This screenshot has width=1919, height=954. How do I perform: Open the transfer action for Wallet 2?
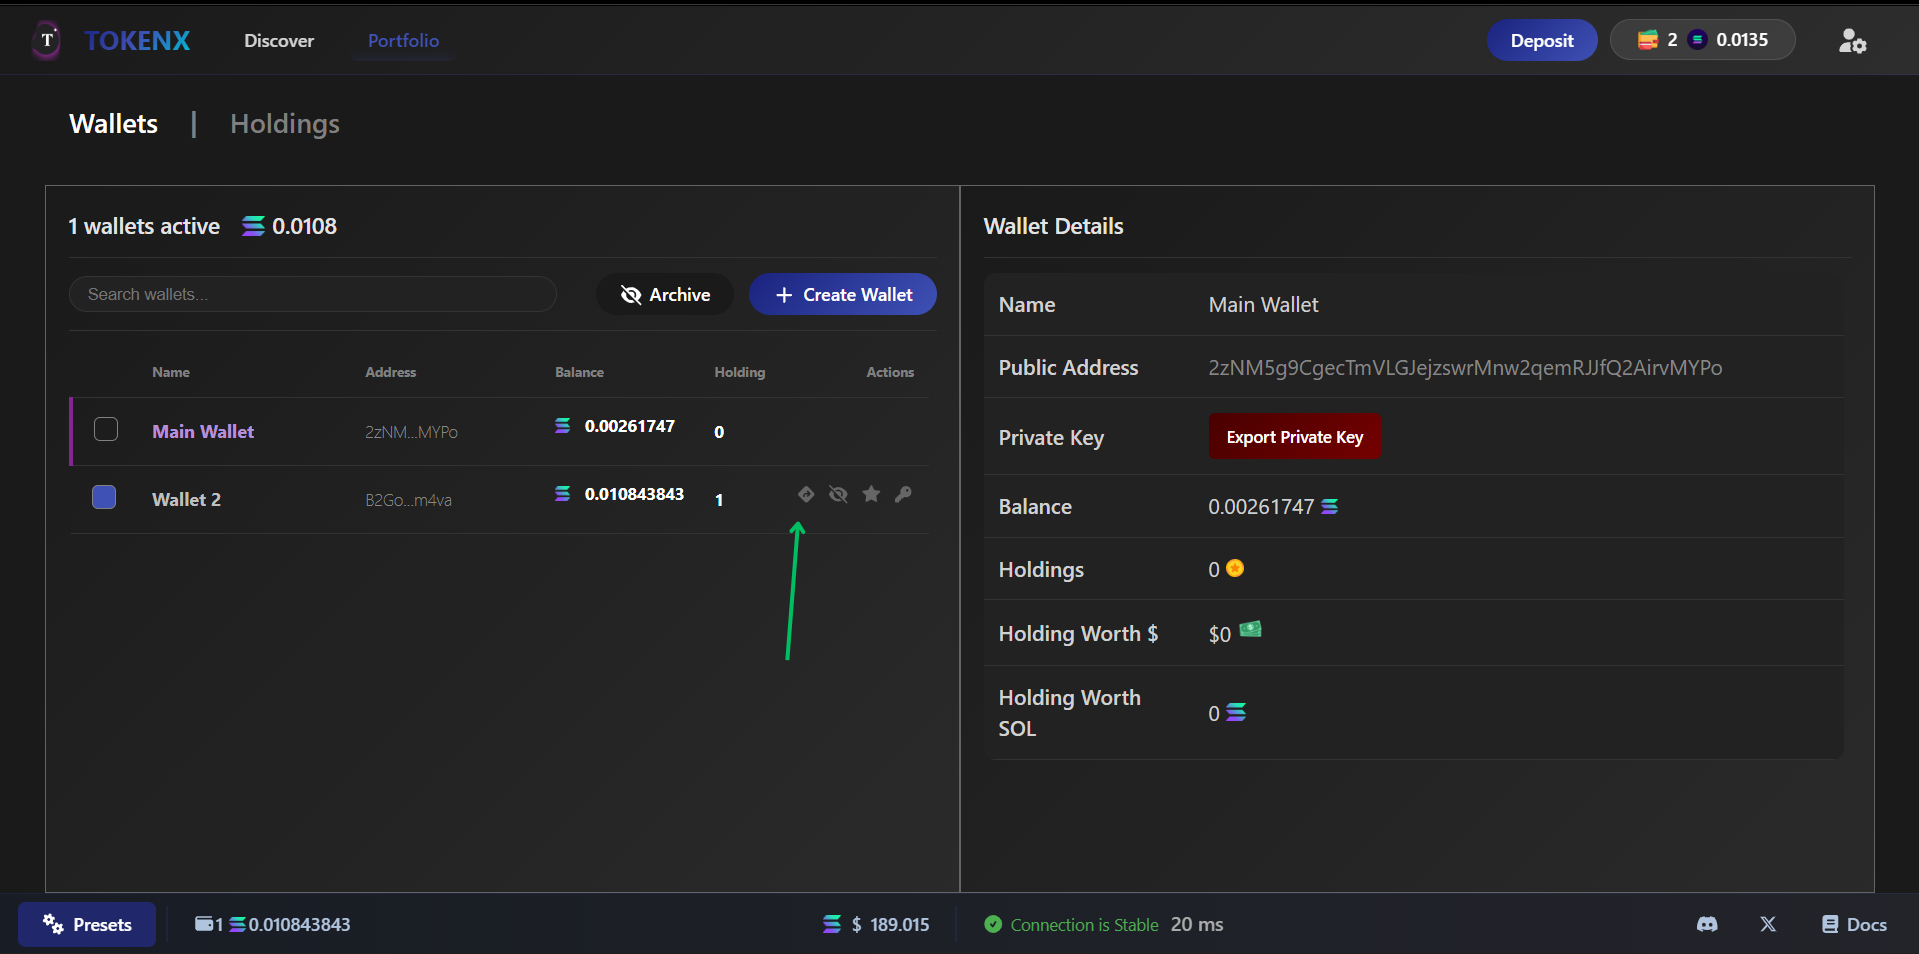tap(805, 494)
